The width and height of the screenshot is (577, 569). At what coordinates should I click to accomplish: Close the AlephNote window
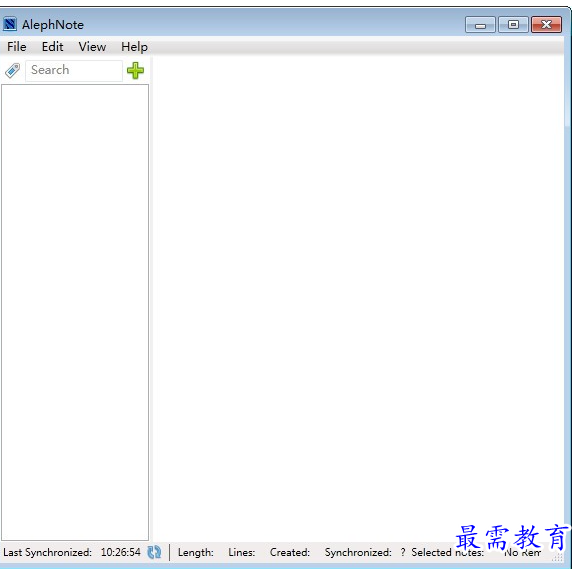tap(546, 25)
